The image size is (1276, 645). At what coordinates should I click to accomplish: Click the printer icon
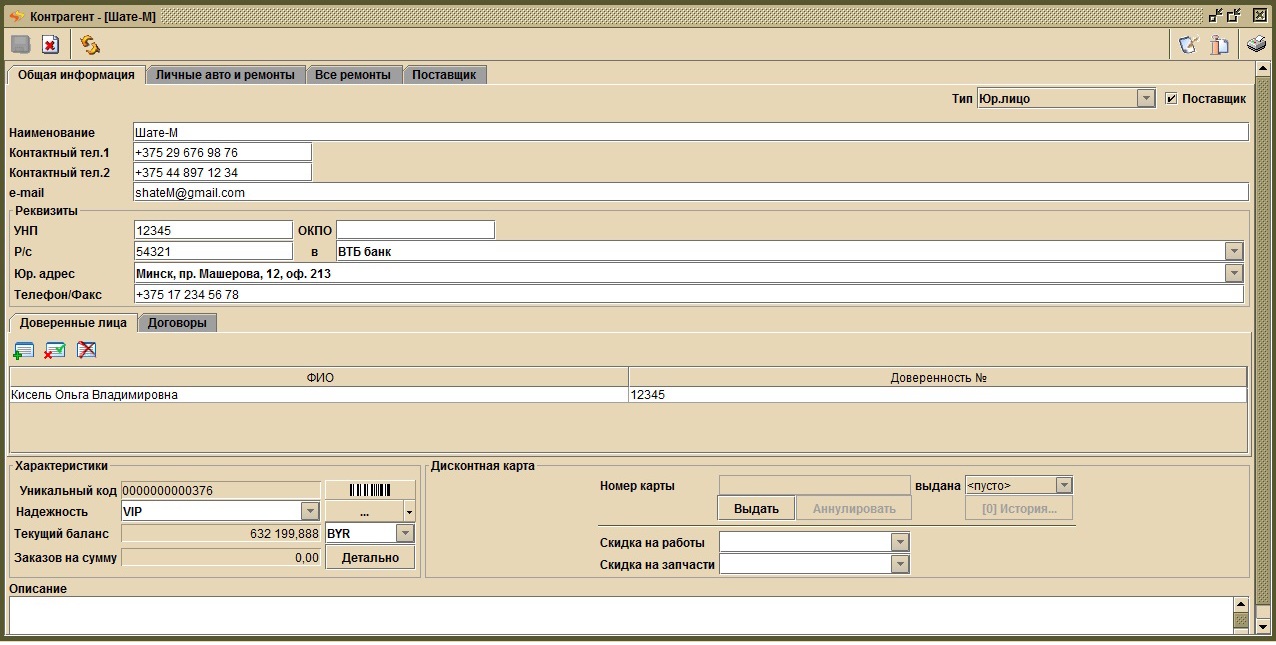(1256, 44)
